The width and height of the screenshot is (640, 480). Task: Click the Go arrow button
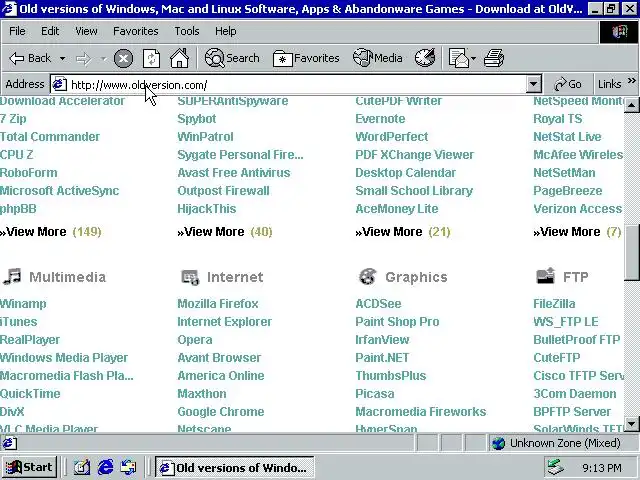568,84
